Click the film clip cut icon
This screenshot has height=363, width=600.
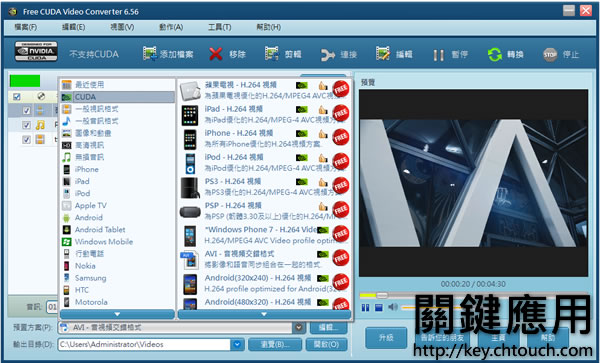pyautogui.click(x=272, y=54)
